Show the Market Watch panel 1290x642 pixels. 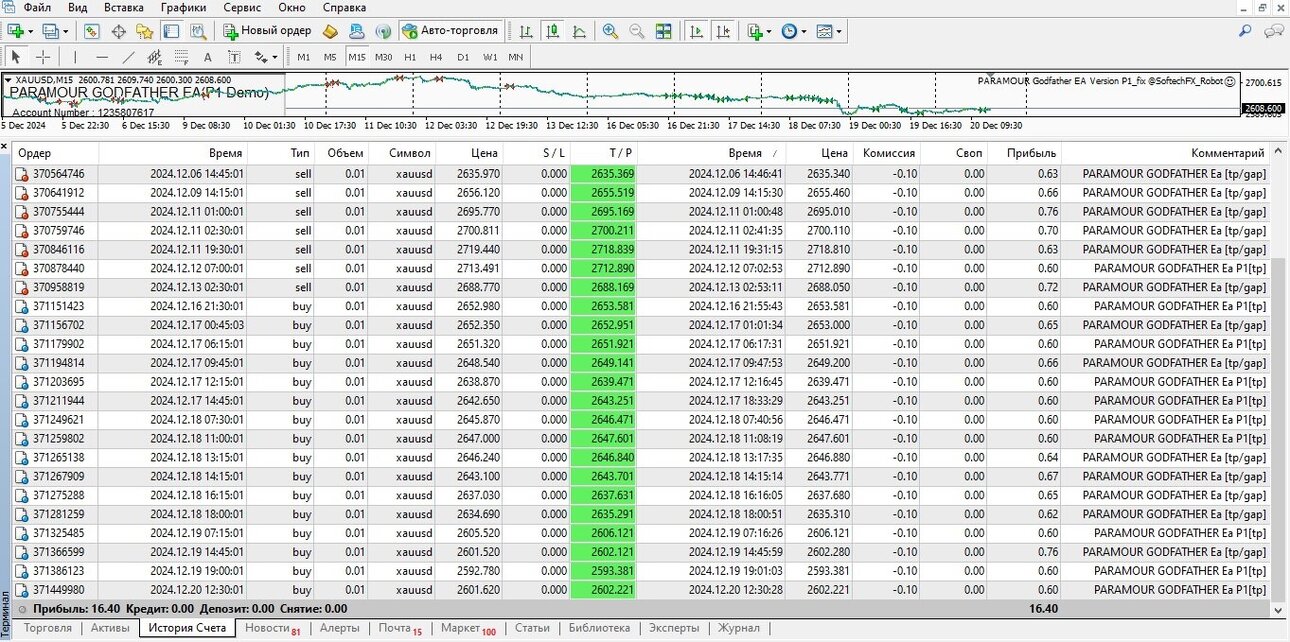click(91, 31)
